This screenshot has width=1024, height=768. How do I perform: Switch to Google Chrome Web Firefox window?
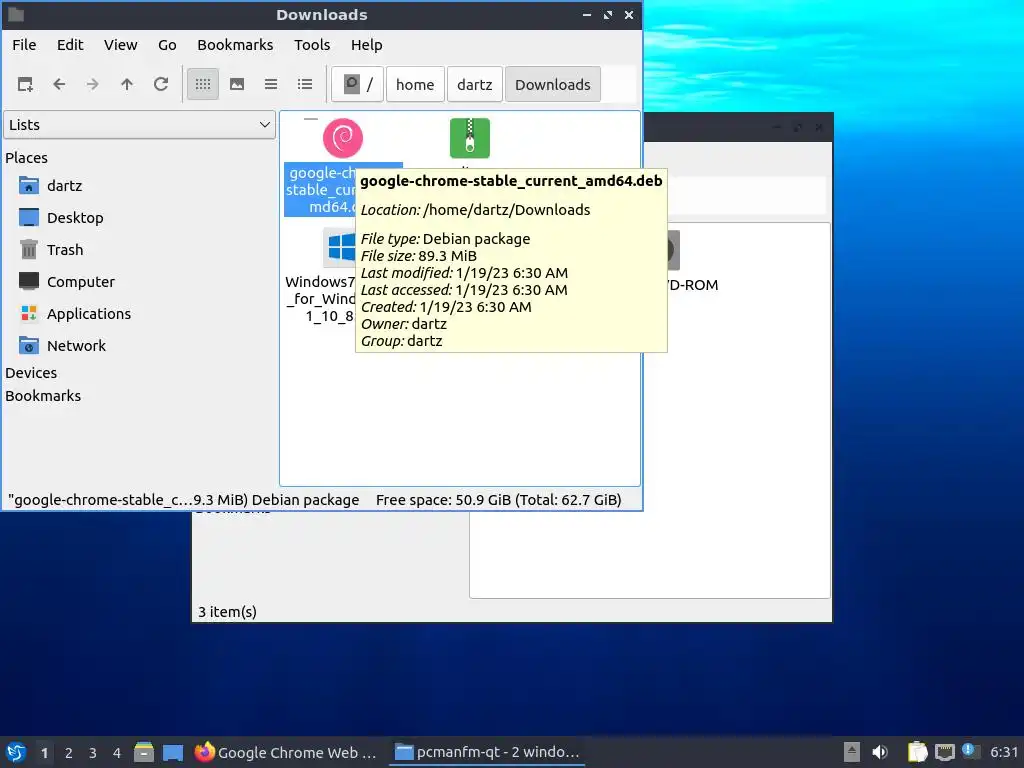coord(287,752)
